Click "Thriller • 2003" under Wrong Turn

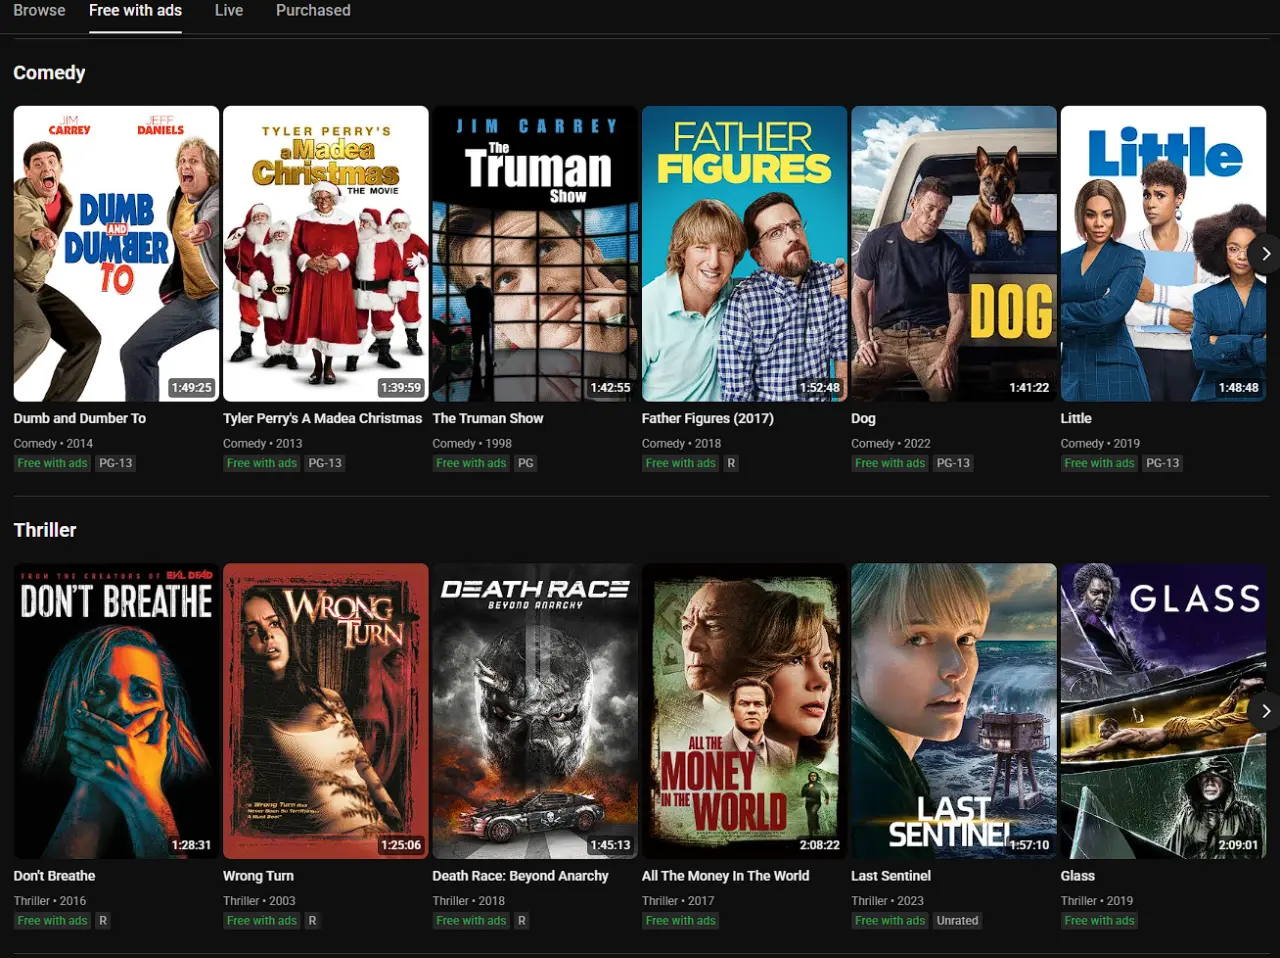[x=259, y=900]
